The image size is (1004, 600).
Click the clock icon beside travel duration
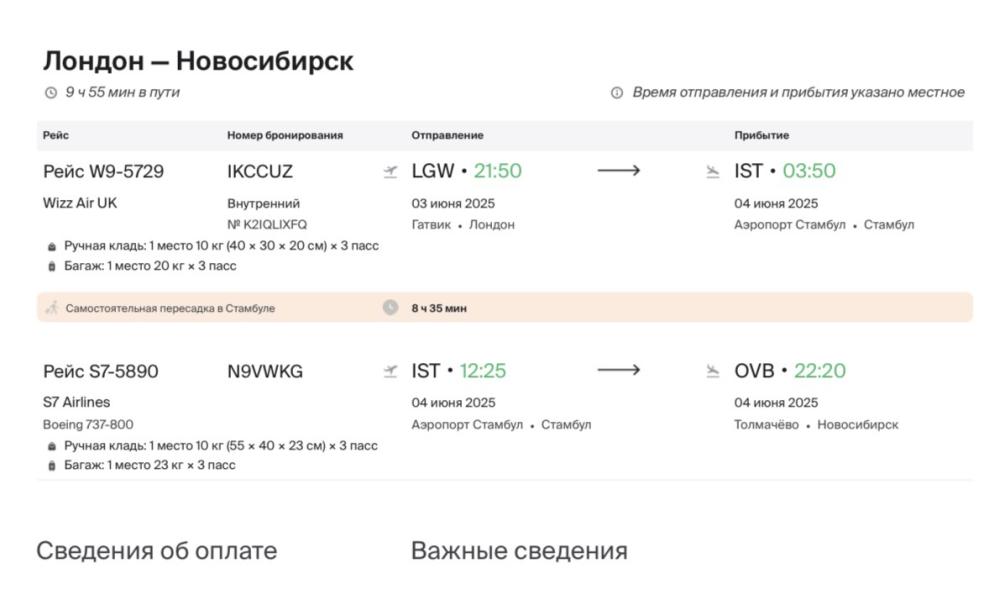(x=51, y=93)
